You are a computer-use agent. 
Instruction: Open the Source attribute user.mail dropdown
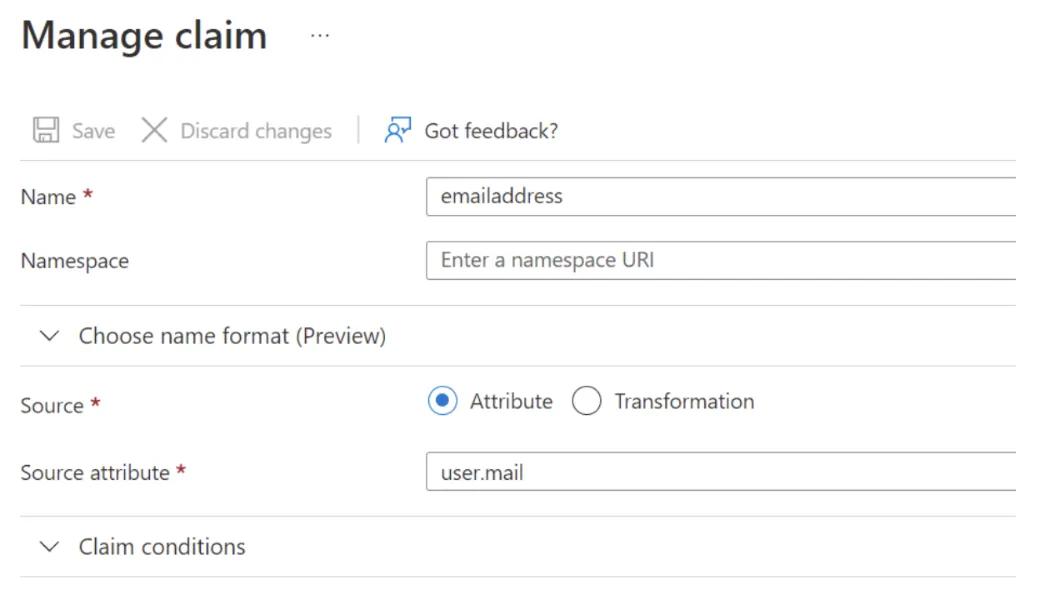720,472
